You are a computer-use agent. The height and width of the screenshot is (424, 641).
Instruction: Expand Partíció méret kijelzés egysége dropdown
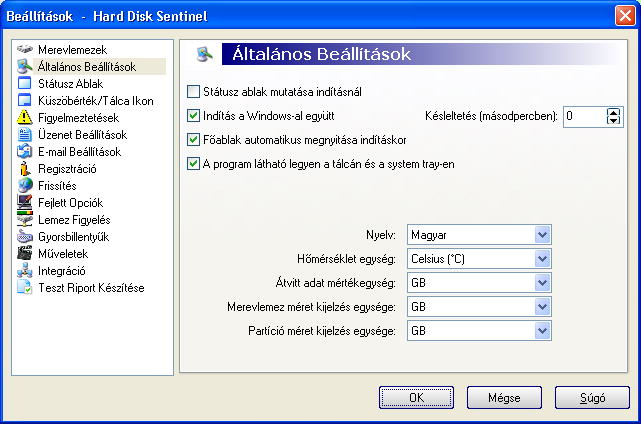tap(542, 331)
